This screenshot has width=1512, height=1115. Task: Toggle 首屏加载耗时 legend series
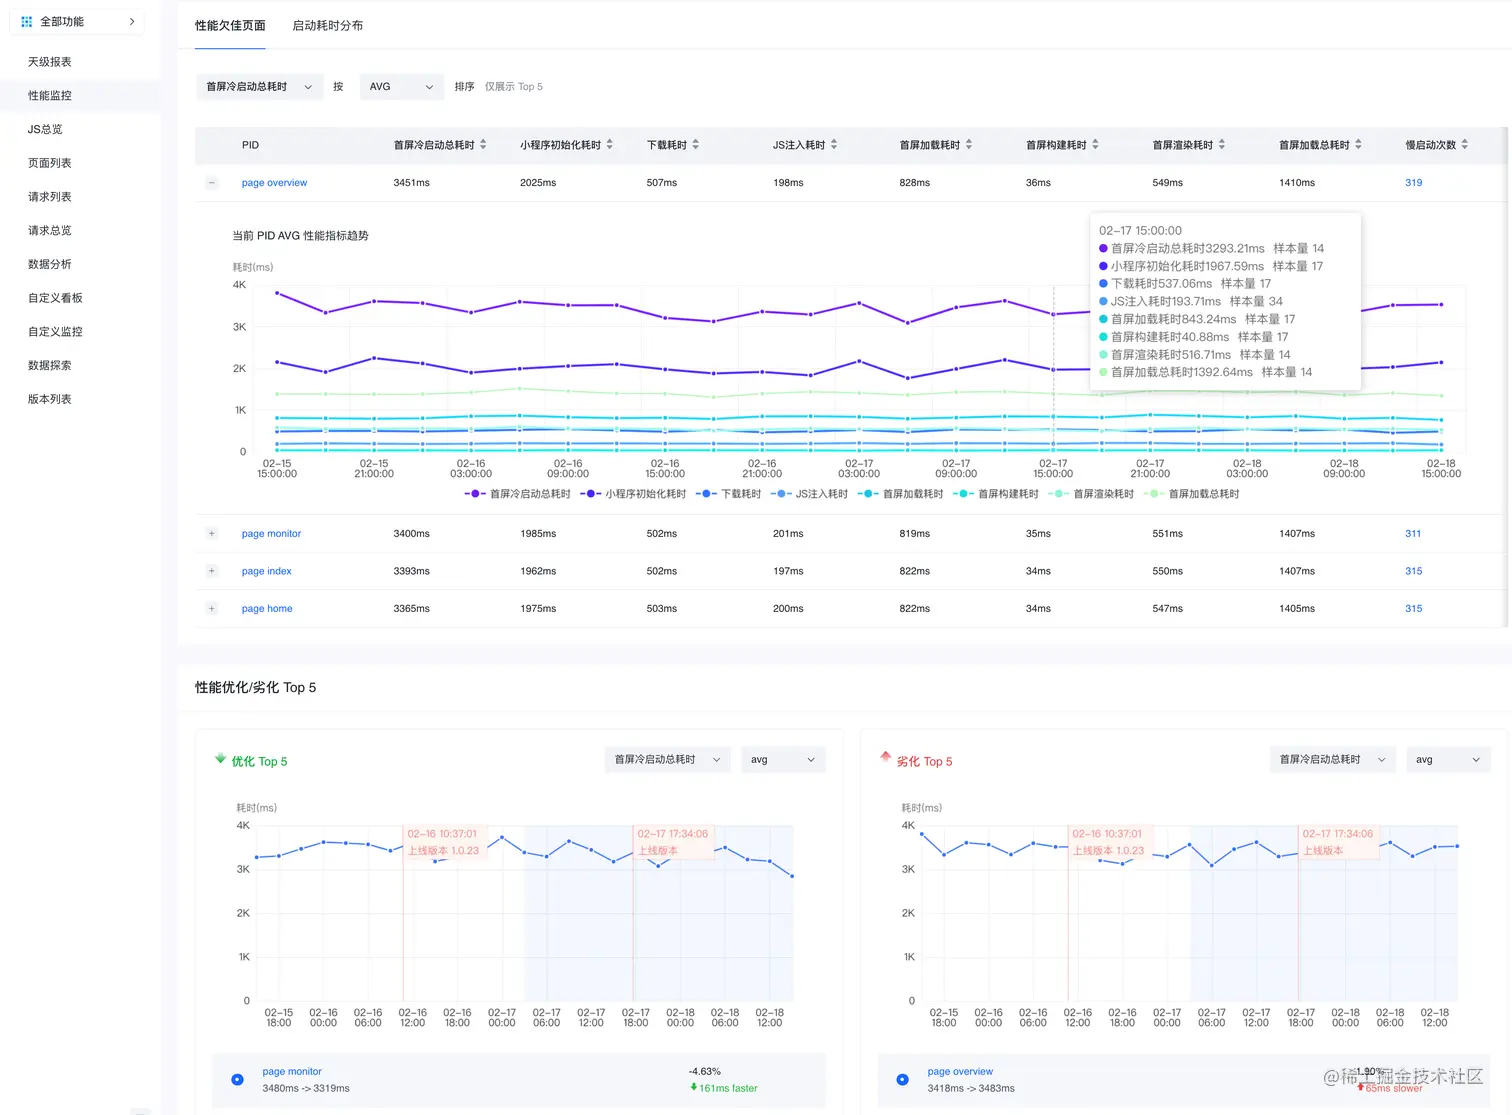tap(900, 494)
